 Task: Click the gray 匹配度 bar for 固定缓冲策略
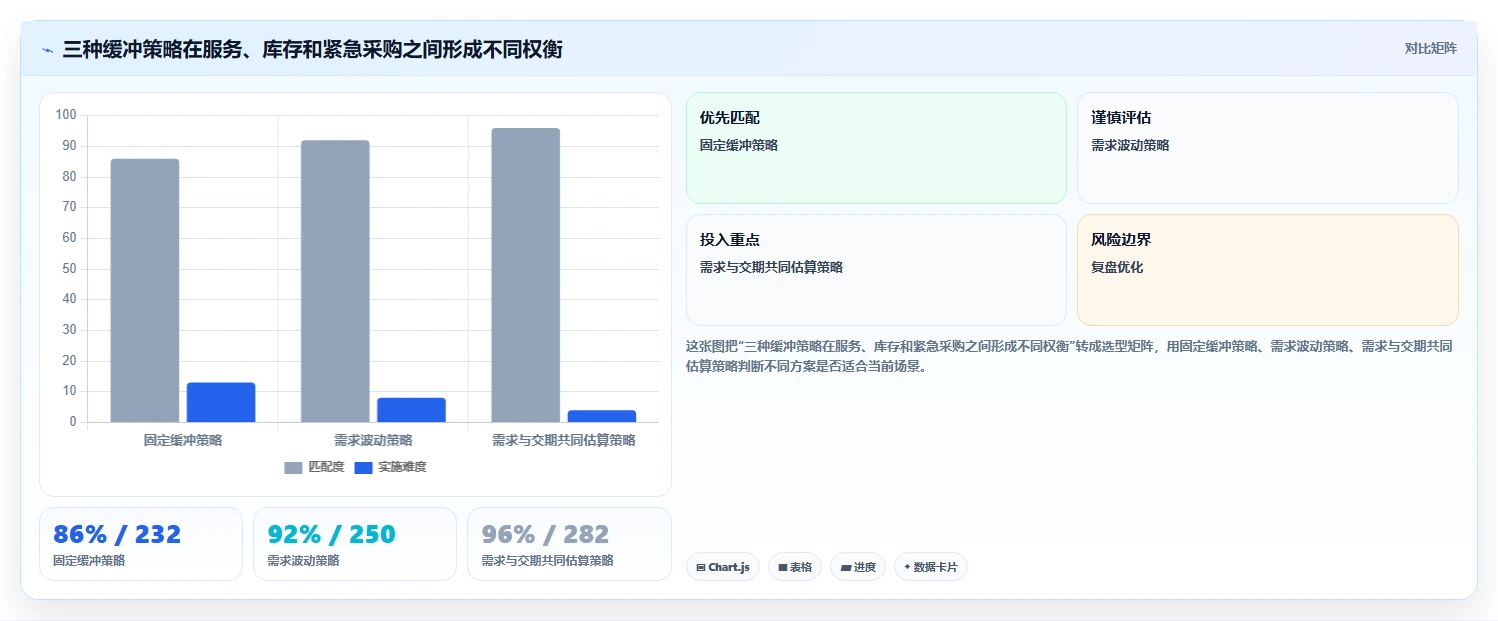point(145,290)
